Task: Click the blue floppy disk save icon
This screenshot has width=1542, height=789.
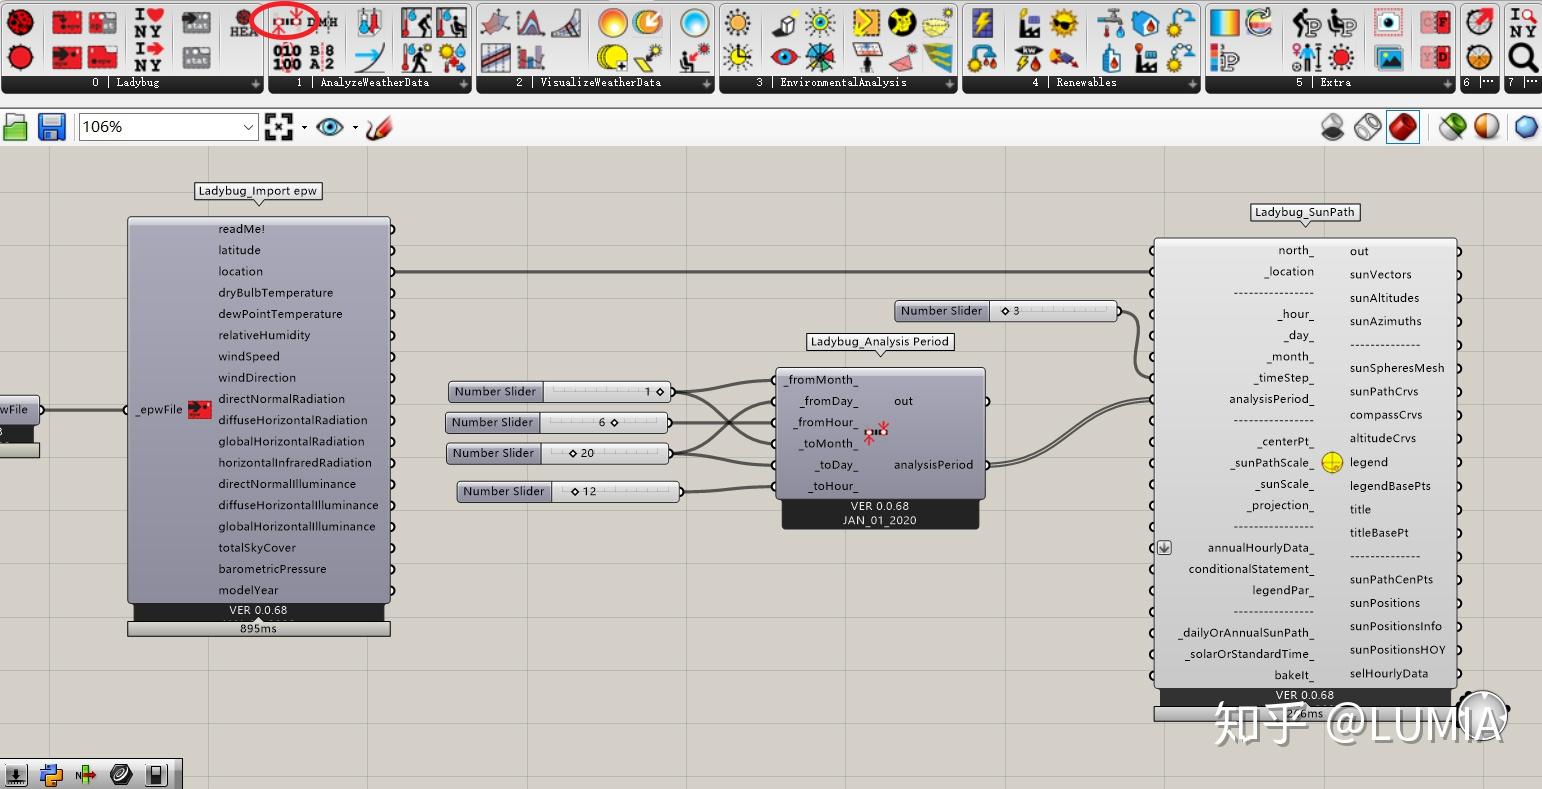Action: tap(51, 127)
